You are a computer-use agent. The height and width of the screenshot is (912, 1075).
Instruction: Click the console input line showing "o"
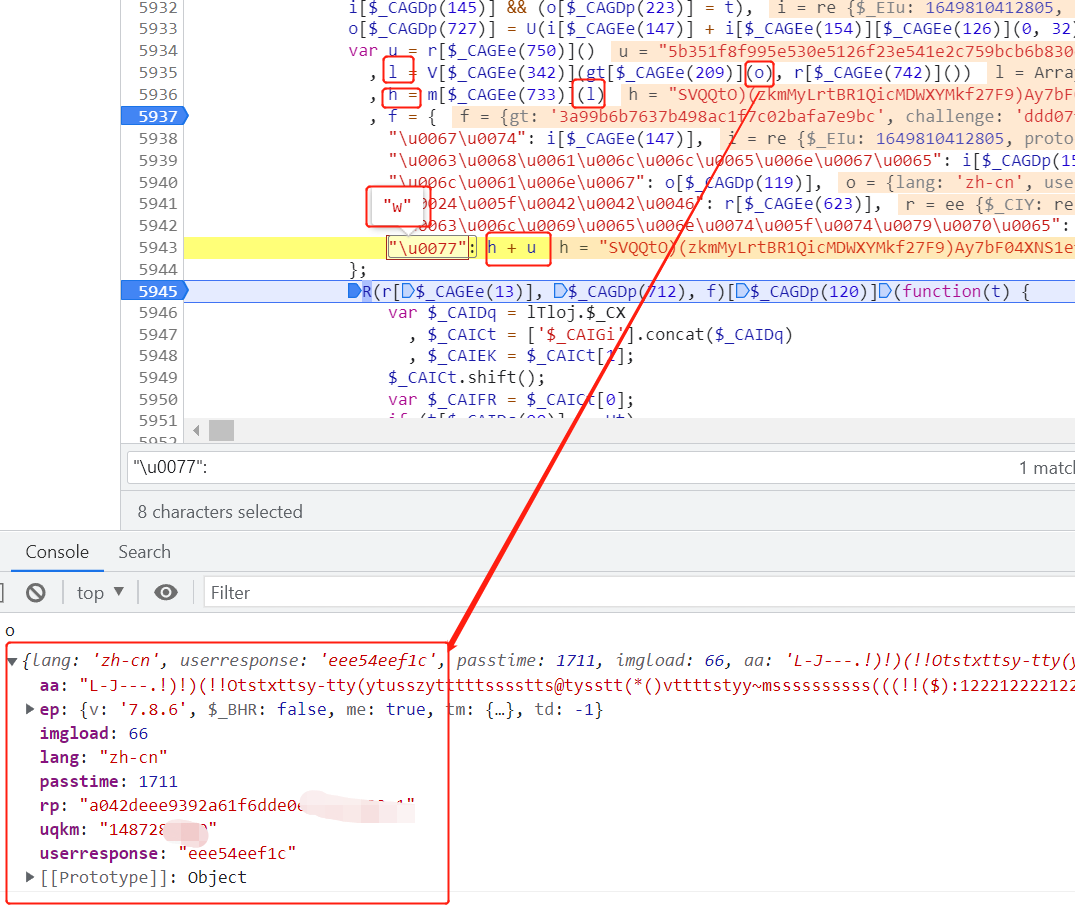pyautogui.click(x=10, y=632)
